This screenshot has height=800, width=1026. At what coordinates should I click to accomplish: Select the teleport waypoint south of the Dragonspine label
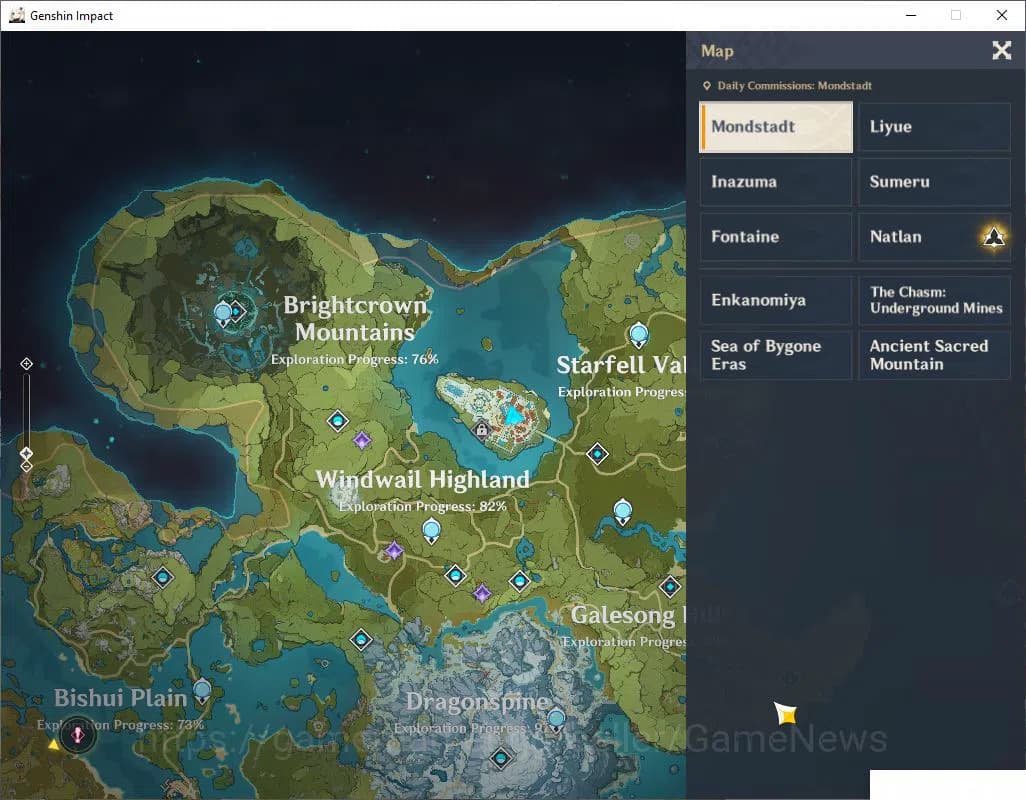click(x=501, y=757)
